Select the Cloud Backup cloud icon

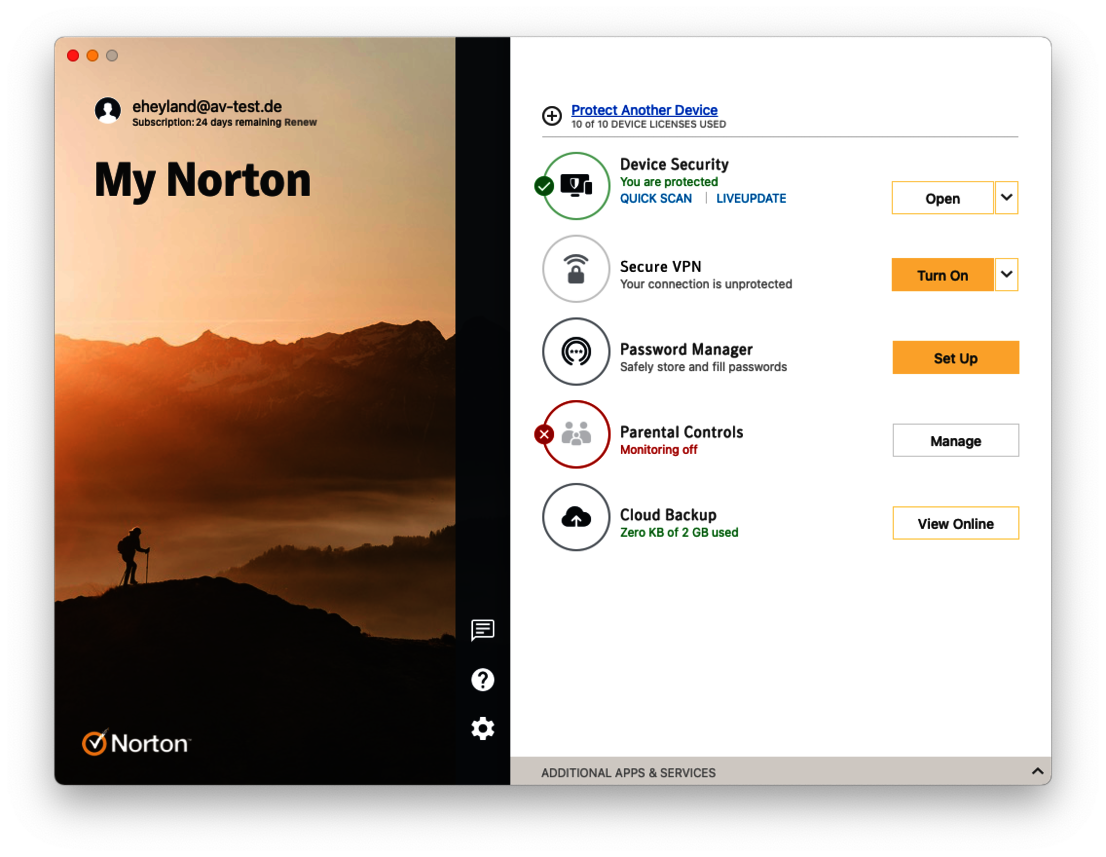click(576, 517)
